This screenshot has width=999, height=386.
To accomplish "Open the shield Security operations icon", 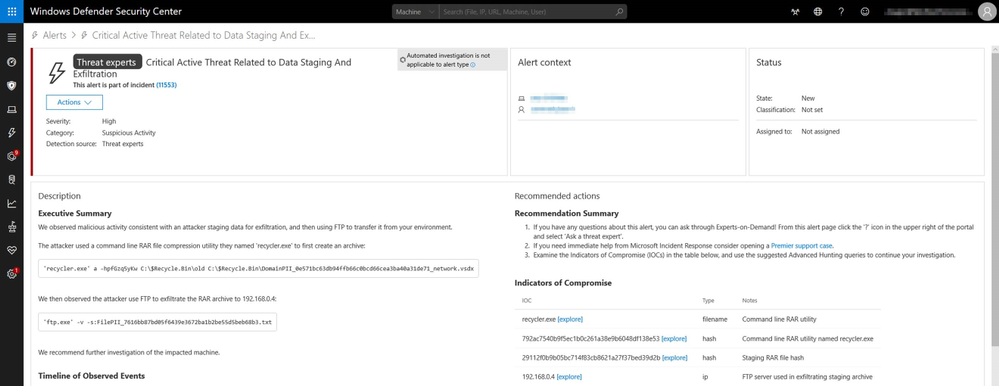I will point(11,85).
